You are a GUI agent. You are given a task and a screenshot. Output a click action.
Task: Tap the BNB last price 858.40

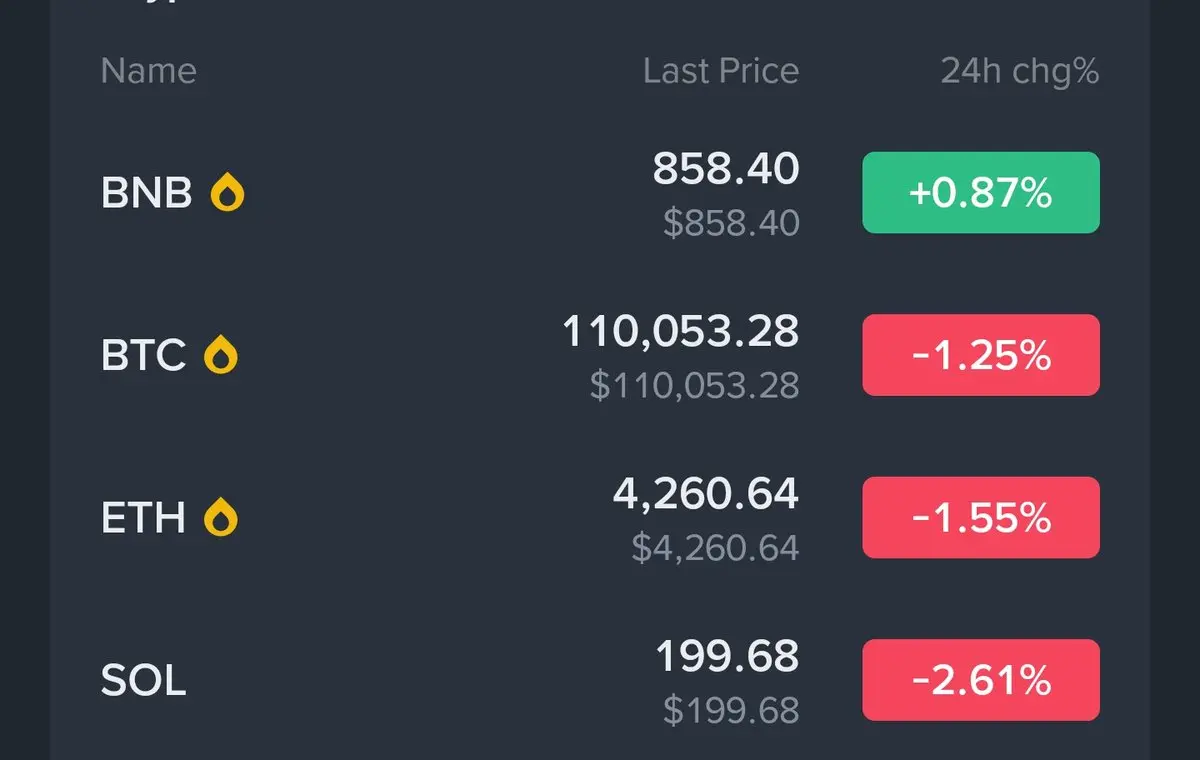726,169
